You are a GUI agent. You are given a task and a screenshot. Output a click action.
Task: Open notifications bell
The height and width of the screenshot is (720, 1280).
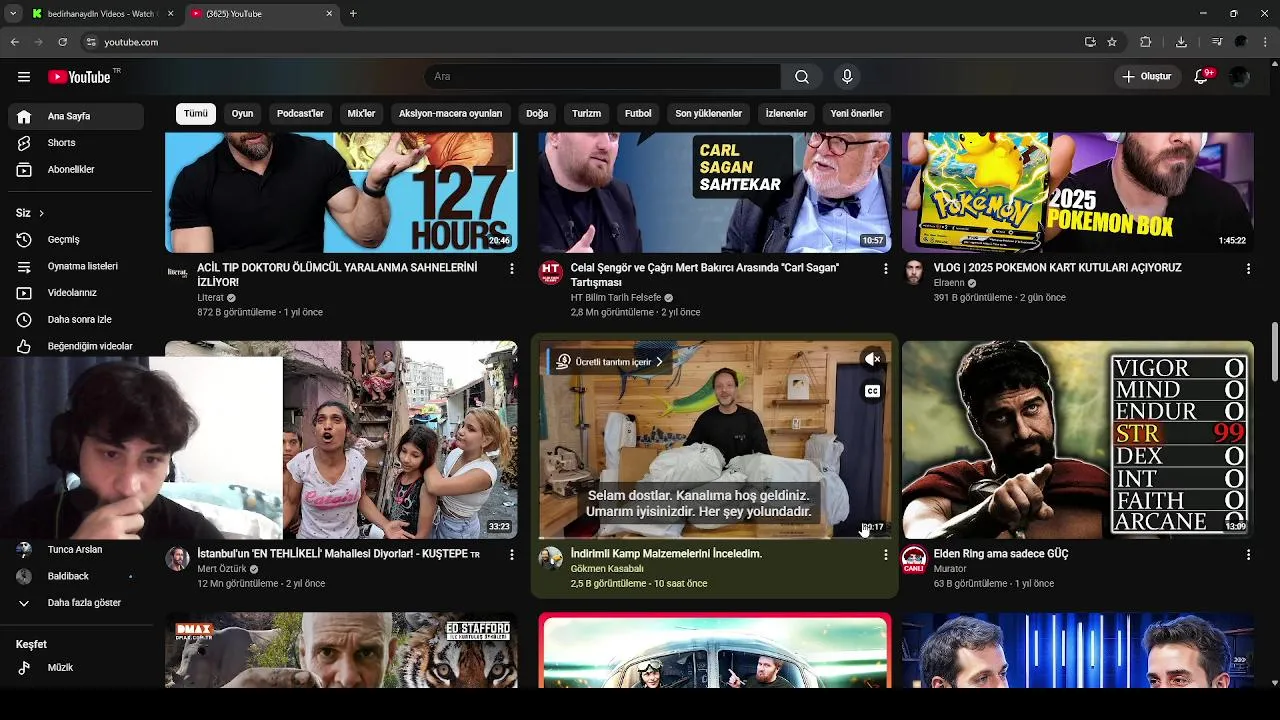click(x=1202, y=77)
